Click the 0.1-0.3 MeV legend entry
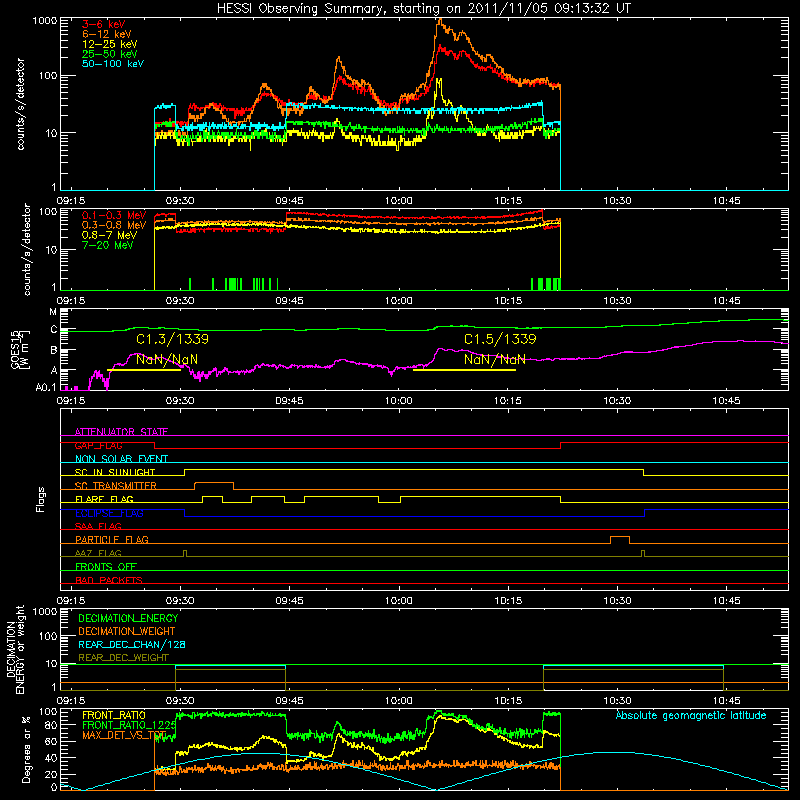Screen dimensions: 800x800 pos(114,215)
